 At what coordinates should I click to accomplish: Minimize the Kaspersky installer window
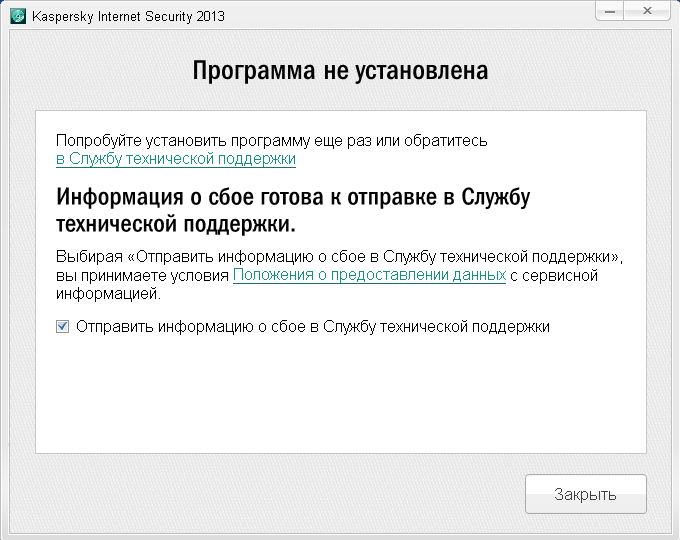coord(610,11)
